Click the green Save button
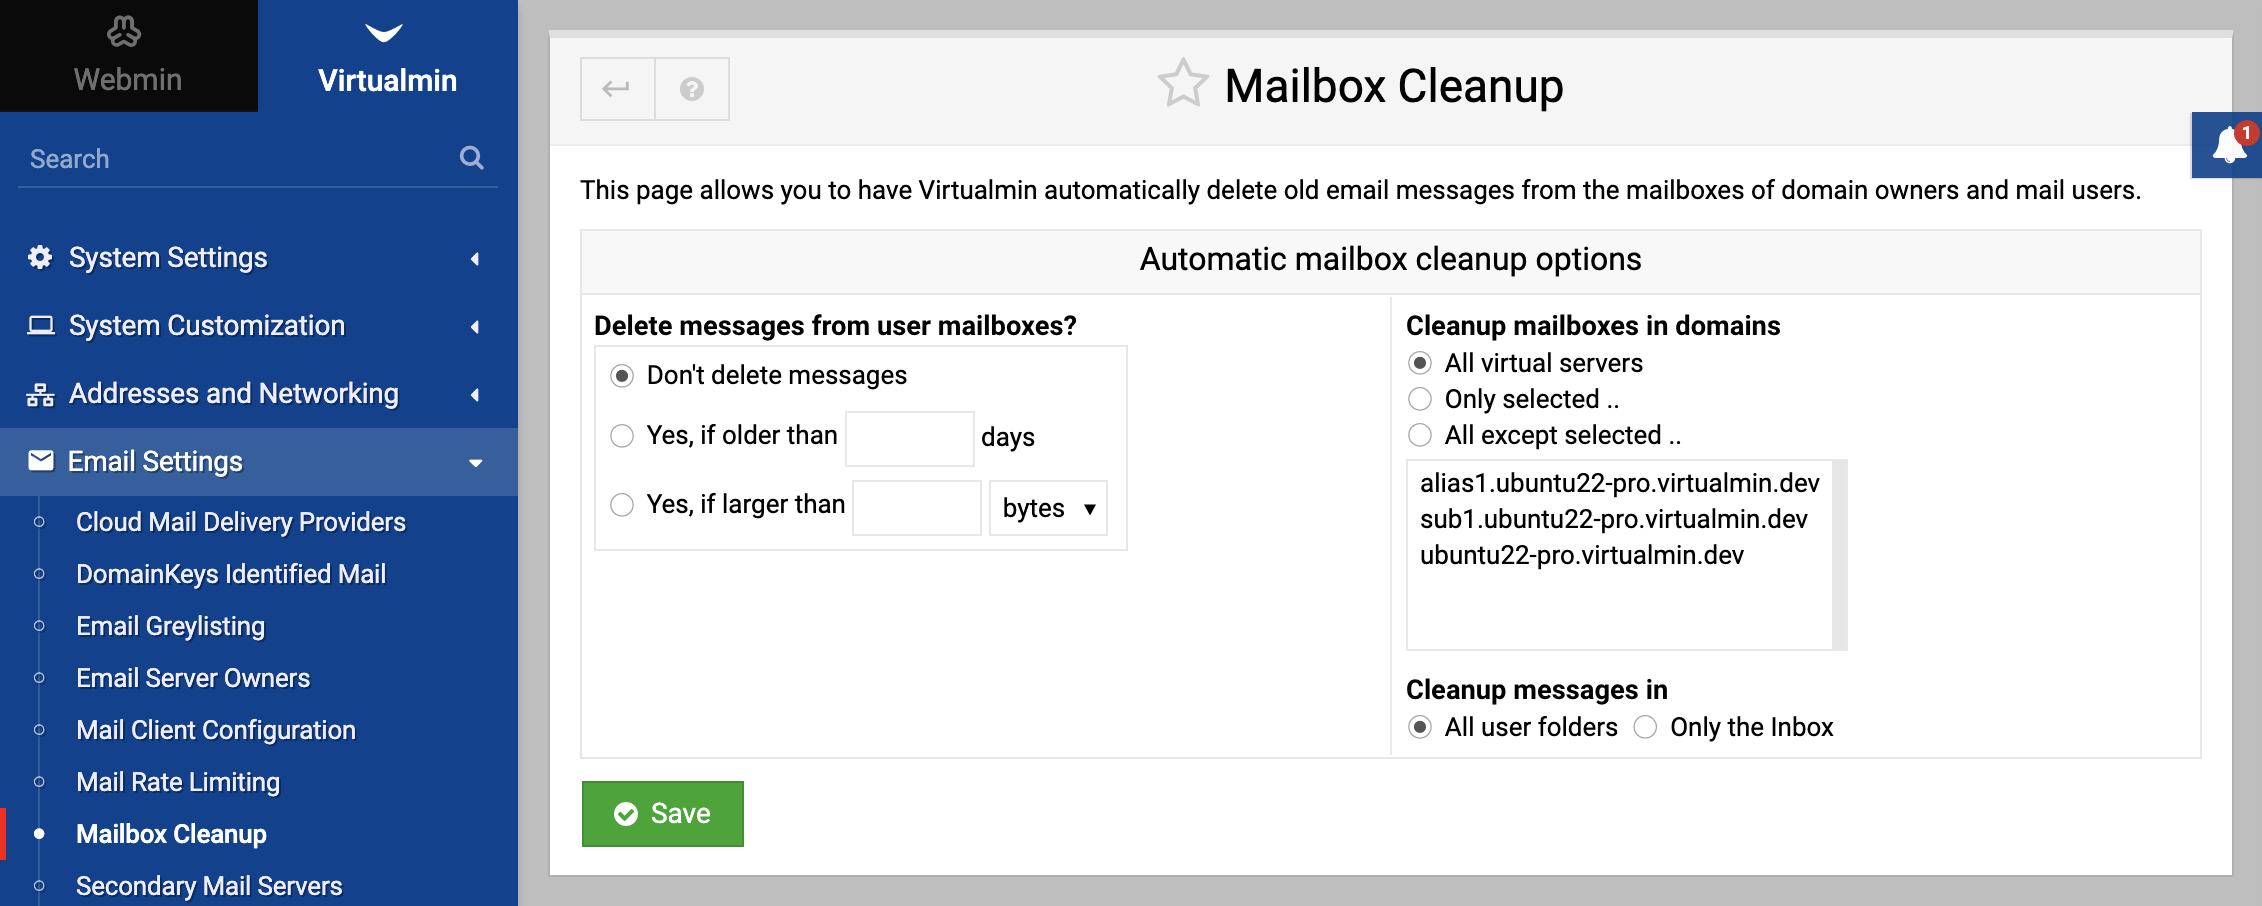 663,814
